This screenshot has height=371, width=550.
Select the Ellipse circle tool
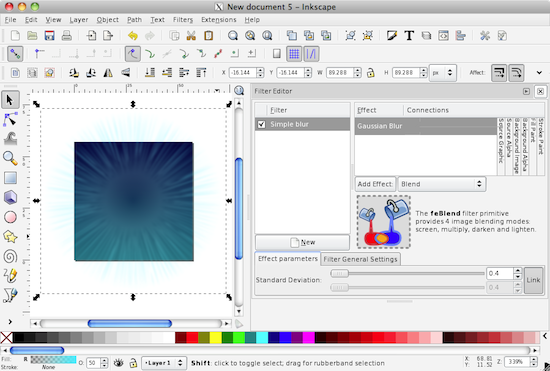(x=10, y=217)
